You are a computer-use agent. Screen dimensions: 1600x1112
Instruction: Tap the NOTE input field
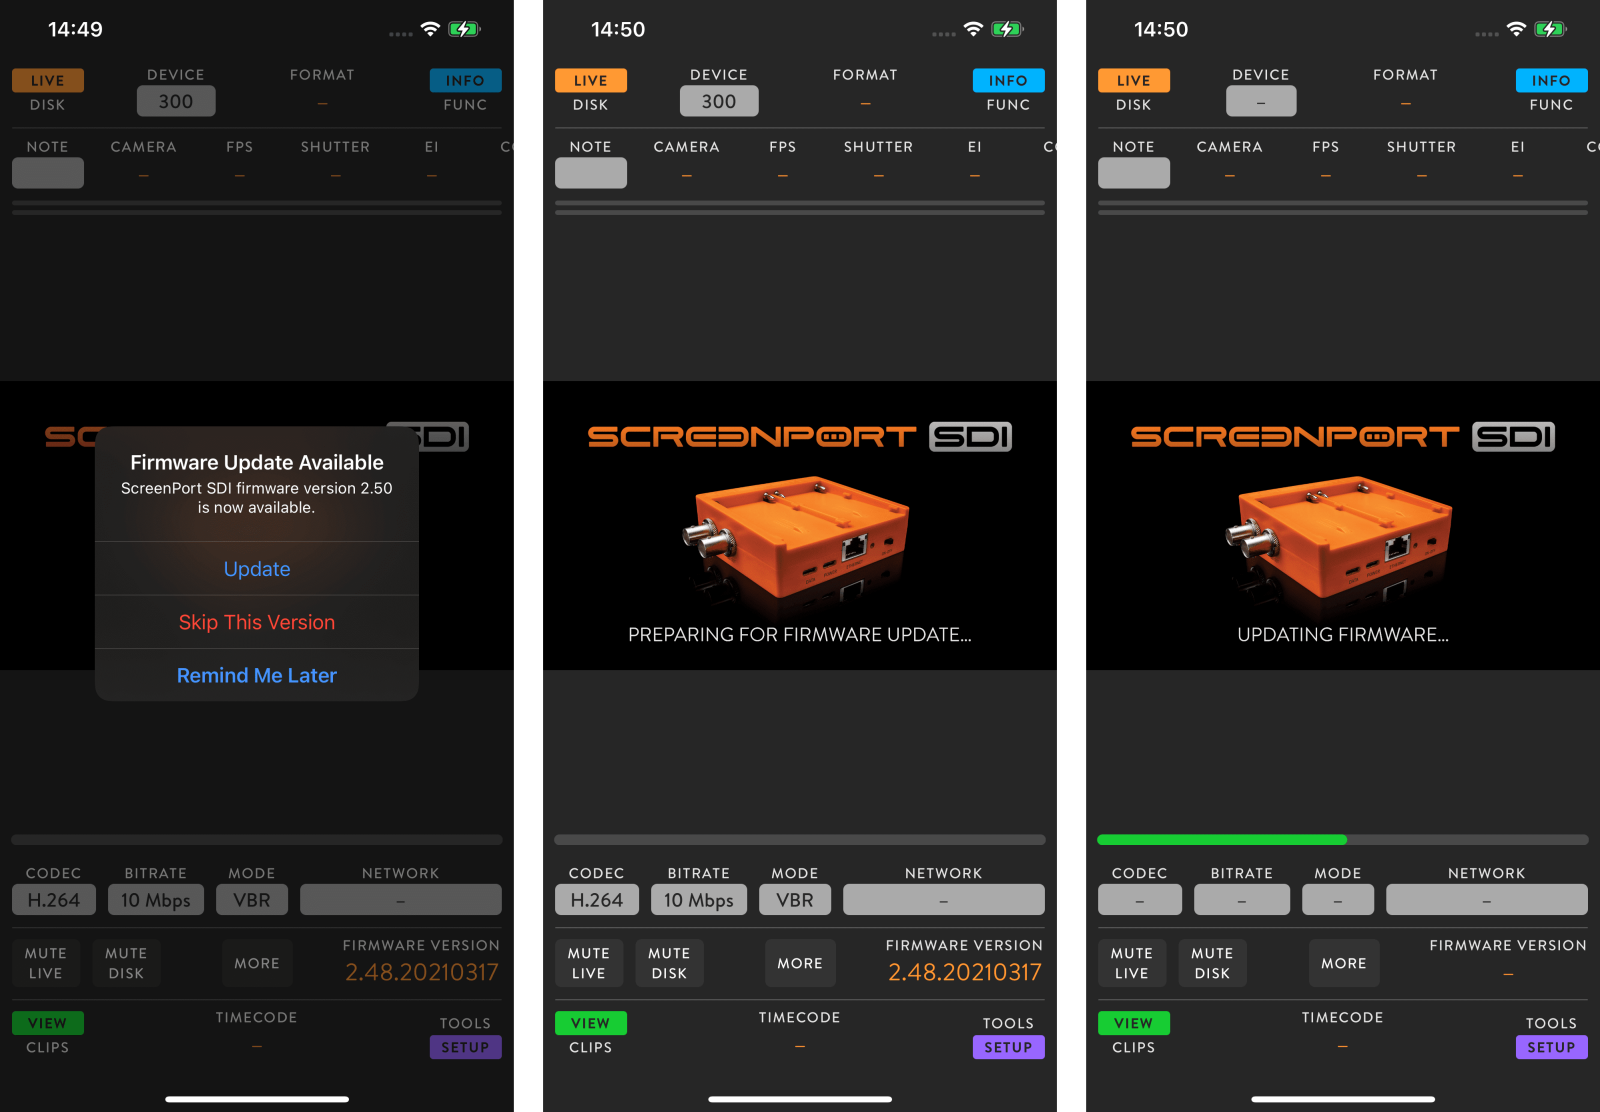(47, 172)
